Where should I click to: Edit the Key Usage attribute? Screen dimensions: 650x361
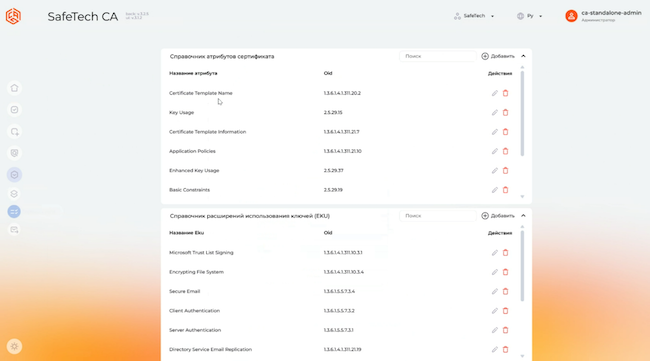[x=495, y=113]
